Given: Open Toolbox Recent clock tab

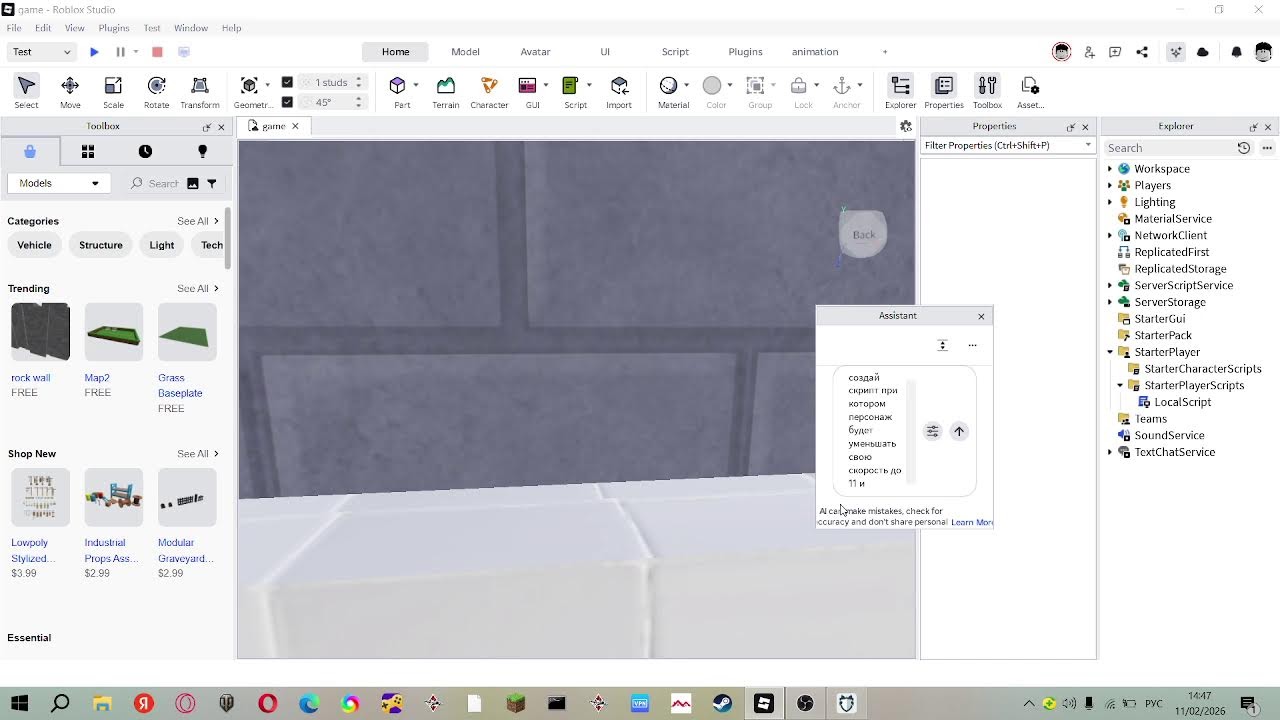Looking at the screenshot, I should pyautogui.click(x=145, y=151).
